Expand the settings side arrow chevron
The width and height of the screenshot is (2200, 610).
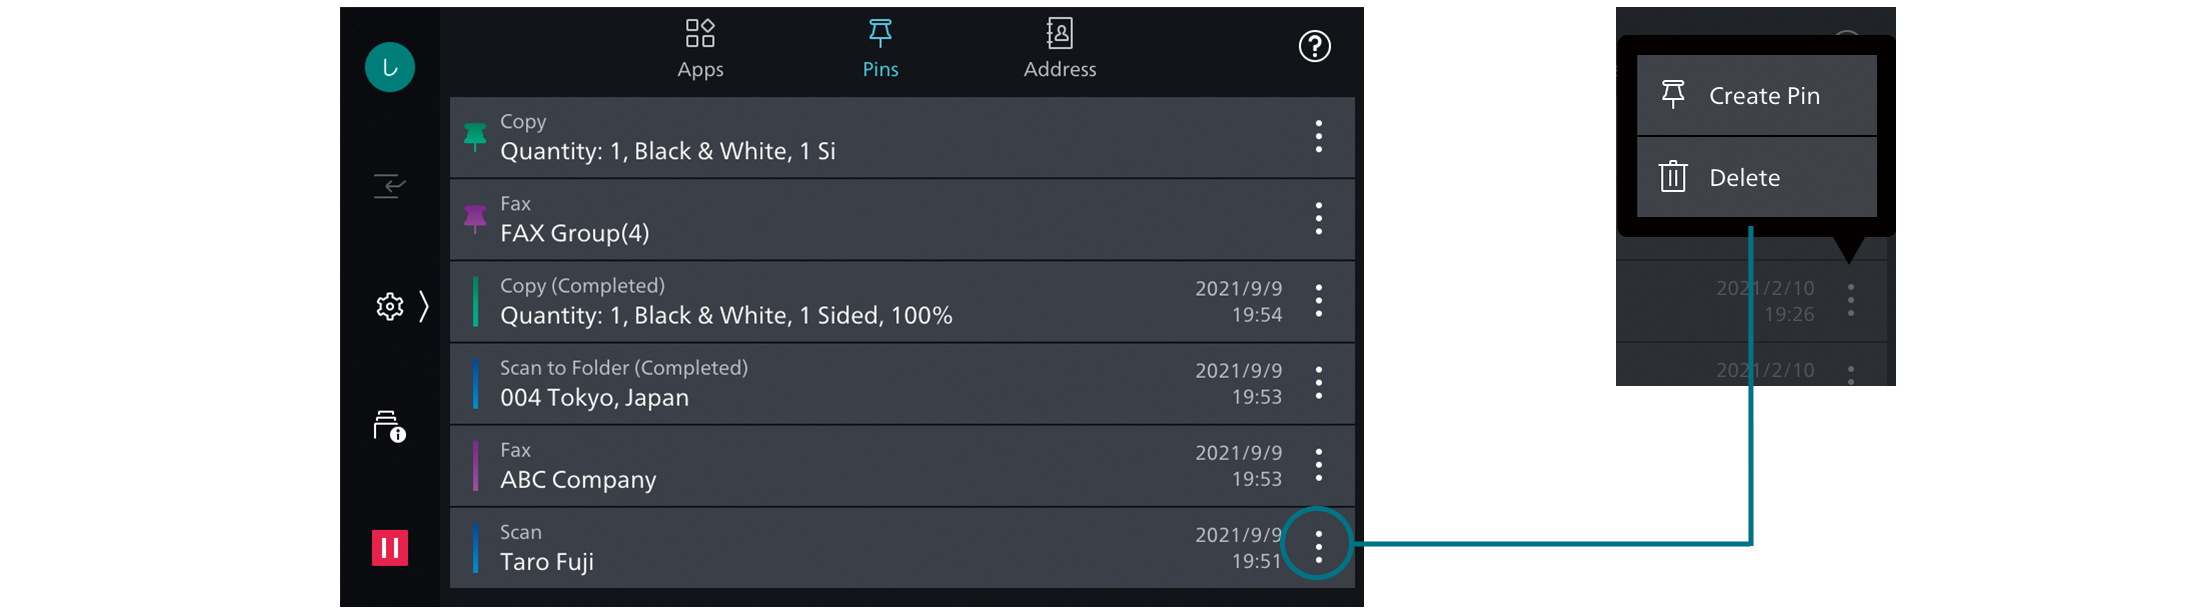coord(424,306)
